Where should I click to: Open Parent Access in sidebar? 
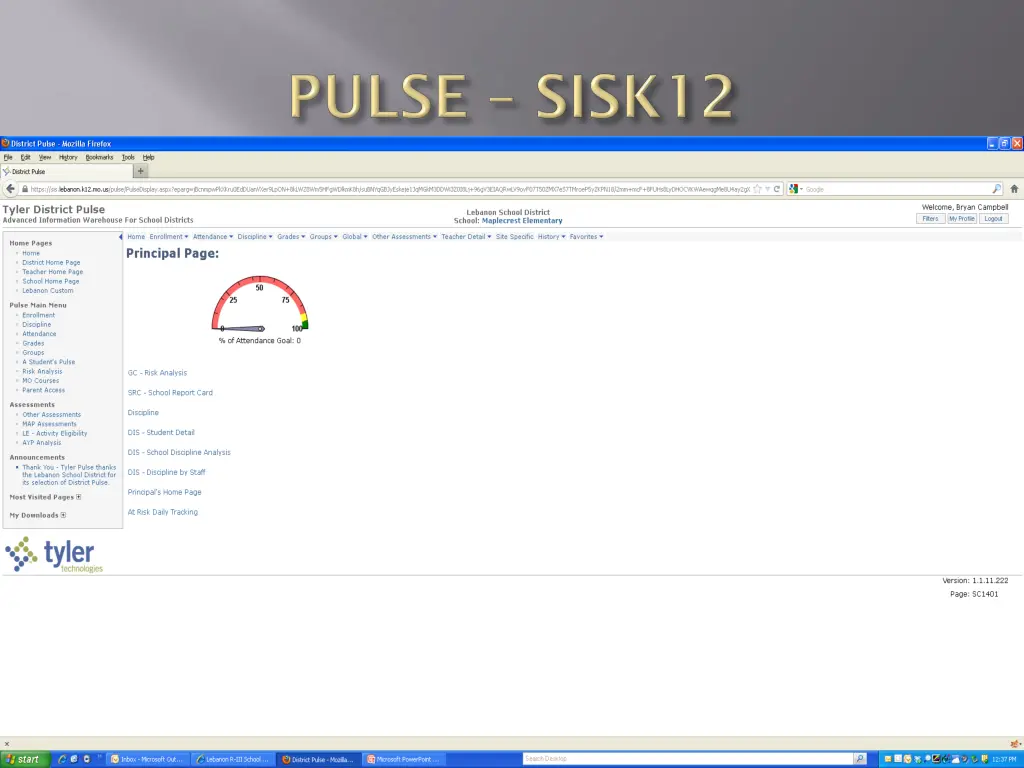point(44,390)
